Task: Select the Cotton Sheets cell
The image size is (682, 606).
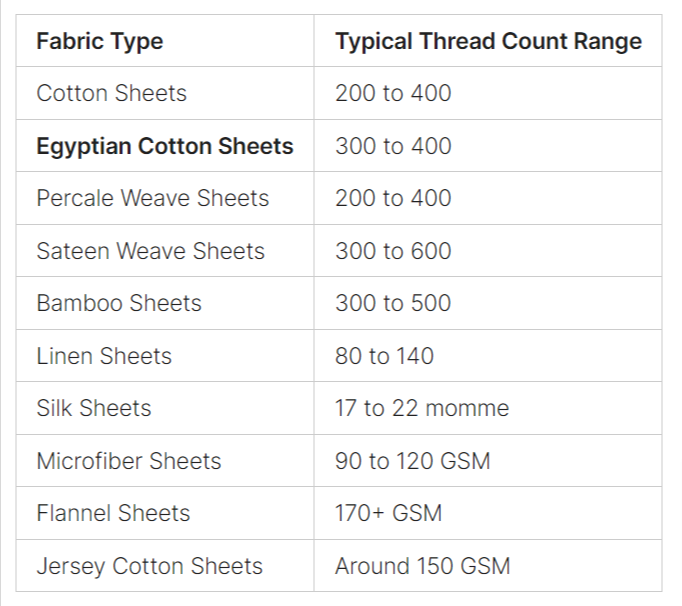Action: click(112, 94)
